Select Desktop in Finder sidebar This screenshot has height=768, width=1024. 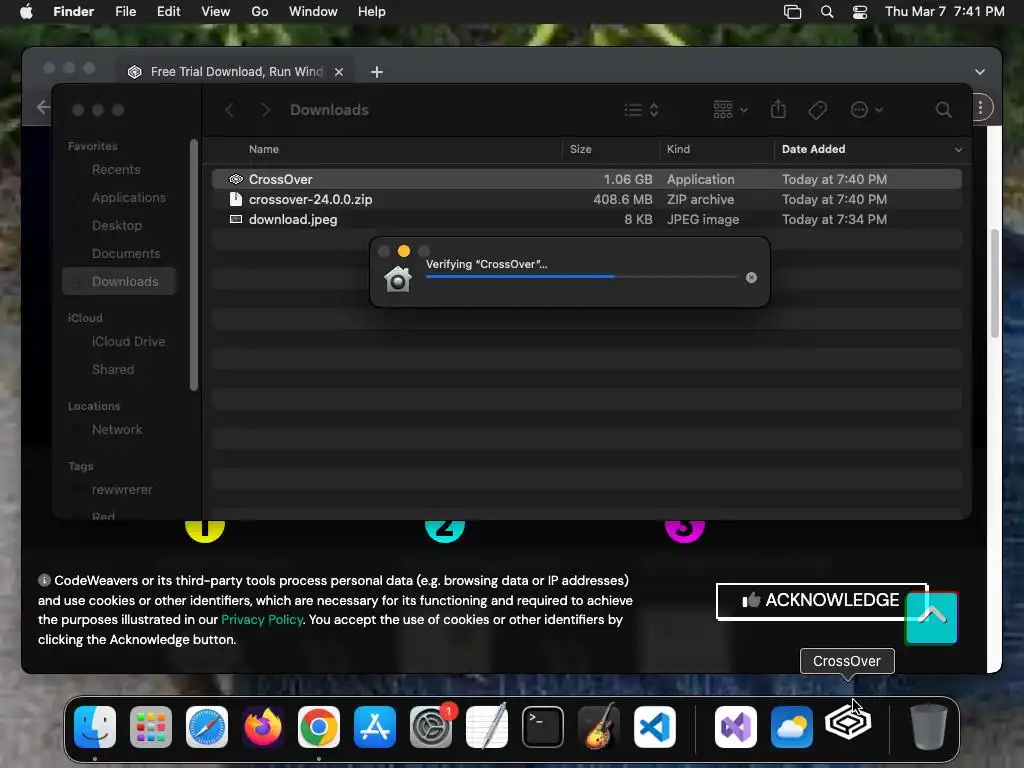pos(116,225)
